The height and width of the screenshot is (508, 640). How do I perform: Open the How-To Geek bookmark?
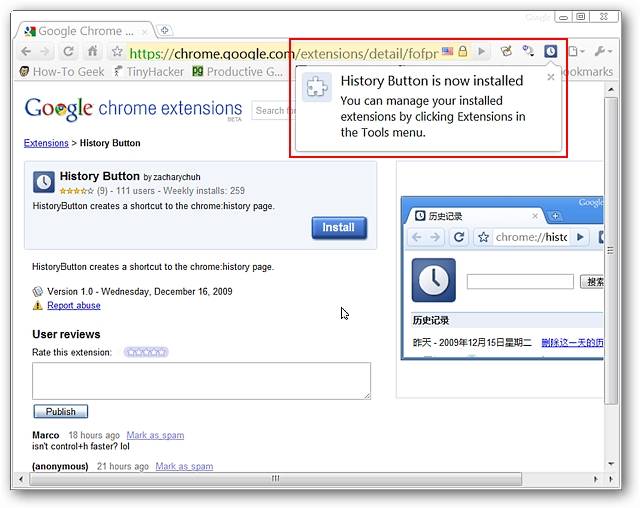(62, 72)
